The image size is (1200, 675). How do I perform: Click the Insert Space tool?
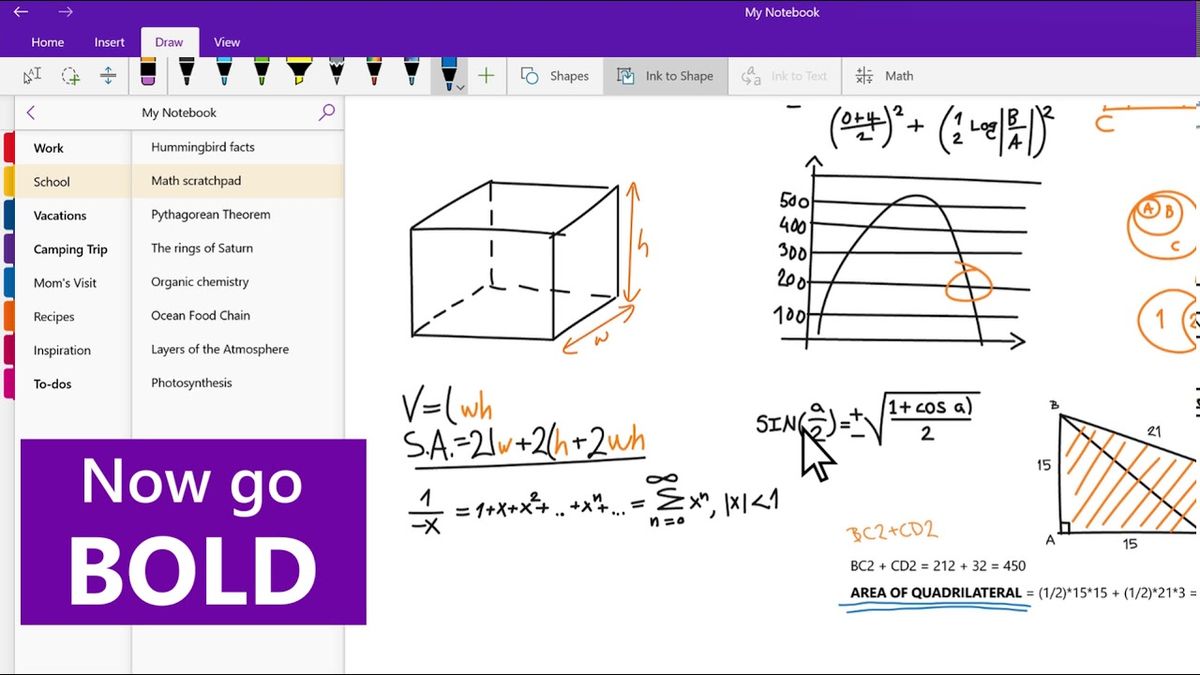point(107,75)
